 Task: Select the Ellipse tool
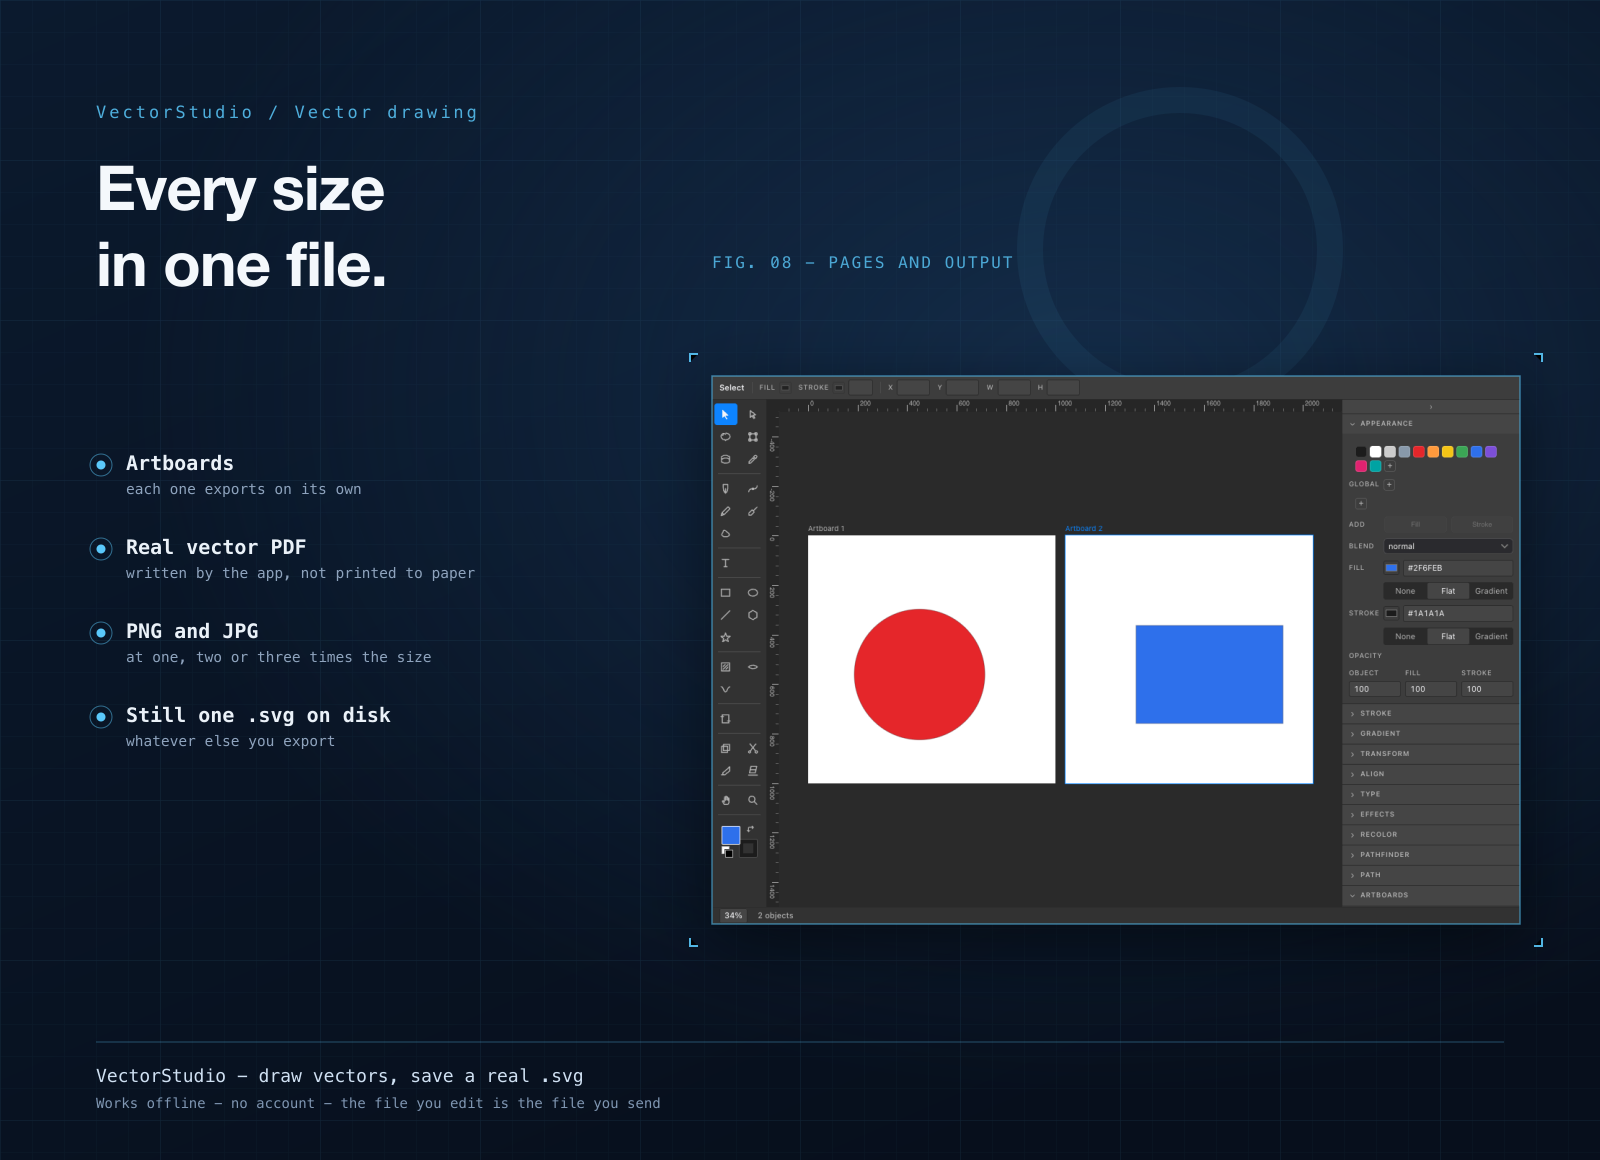[753, 592]
